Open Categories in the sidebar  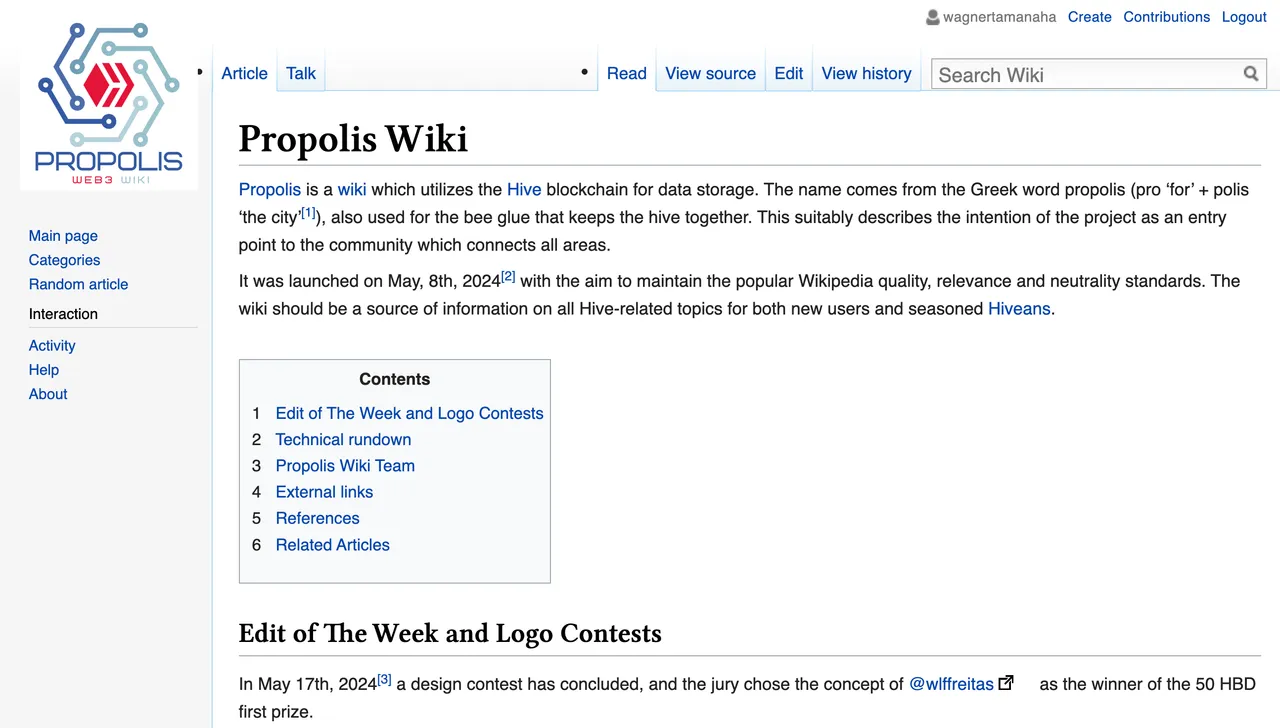pyautogui.click(x=65, y=260)
